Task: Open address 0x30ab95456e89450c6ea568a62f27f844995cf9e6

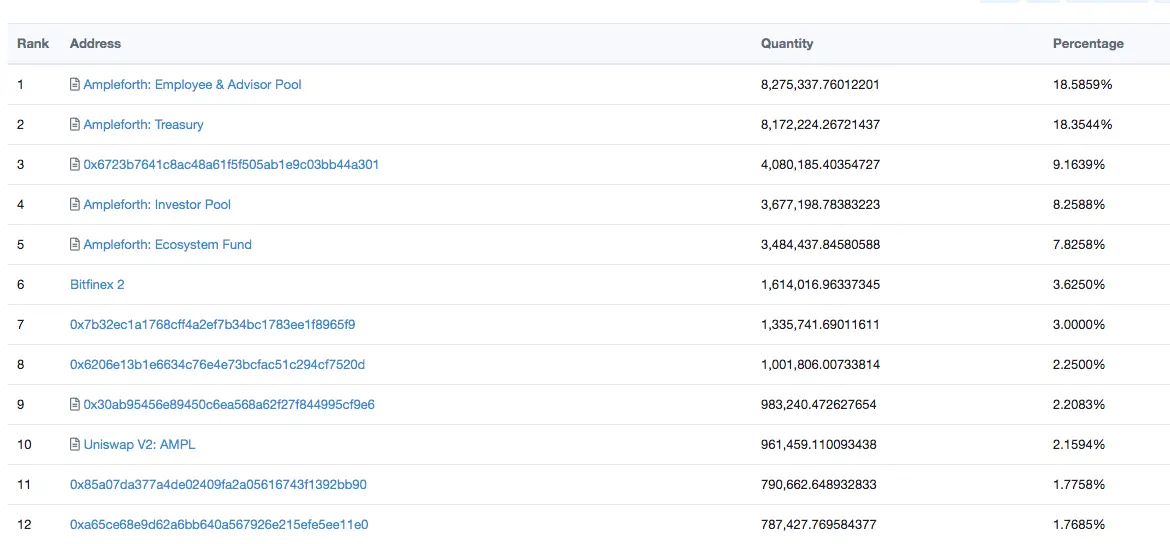Action: click(229, 404)
